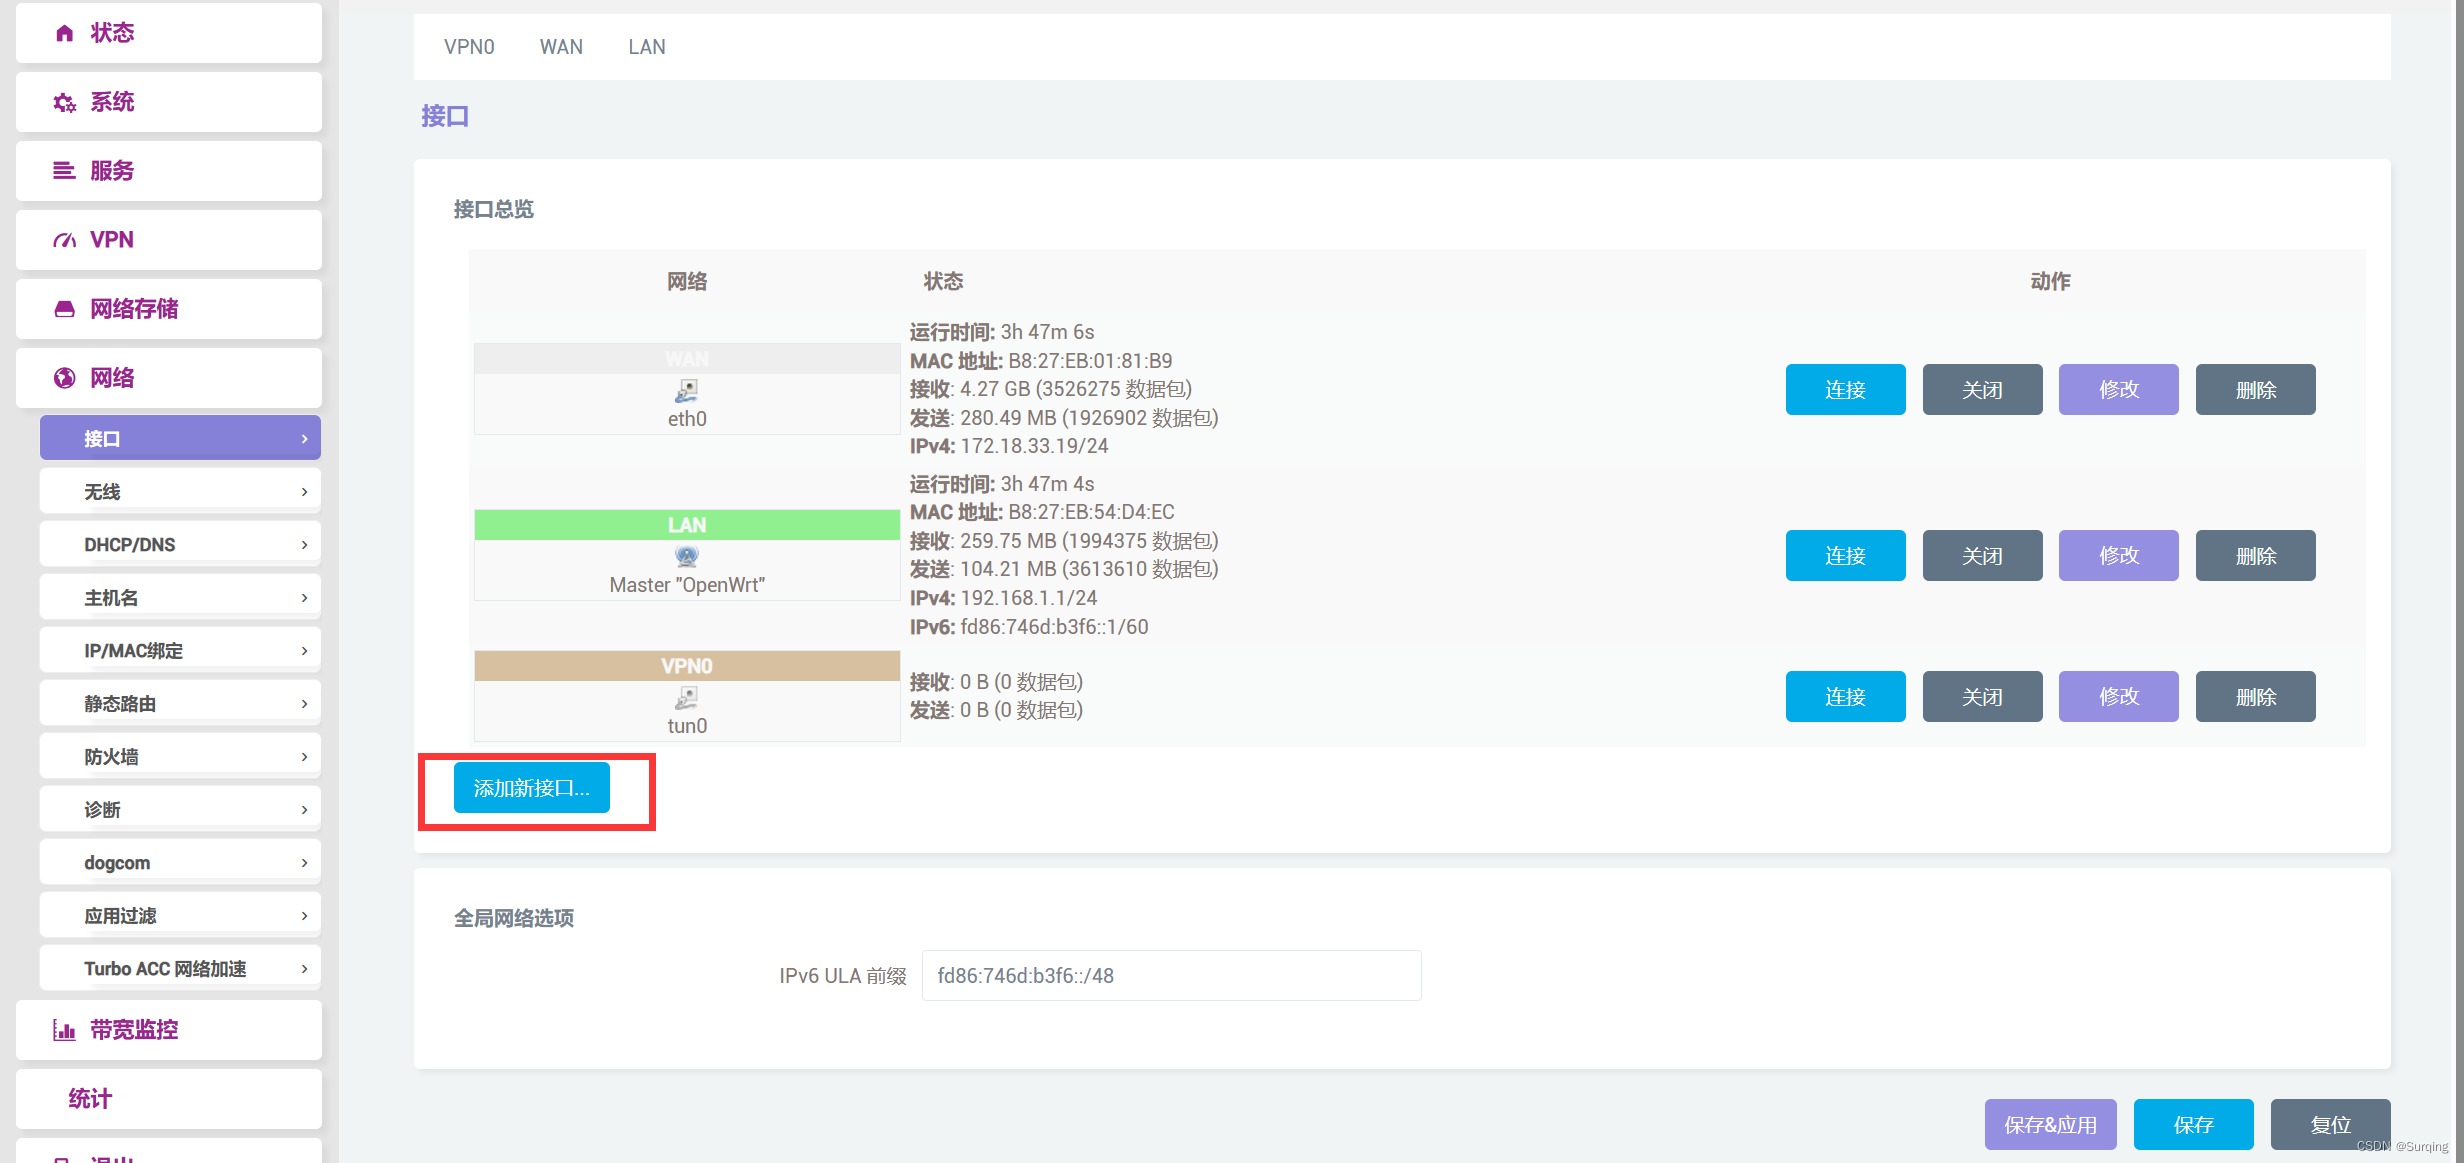Click the bar chart icon beside 带宽监控
The width and height of the screenshot is (2464, 1163).
tap(64, 1030)
